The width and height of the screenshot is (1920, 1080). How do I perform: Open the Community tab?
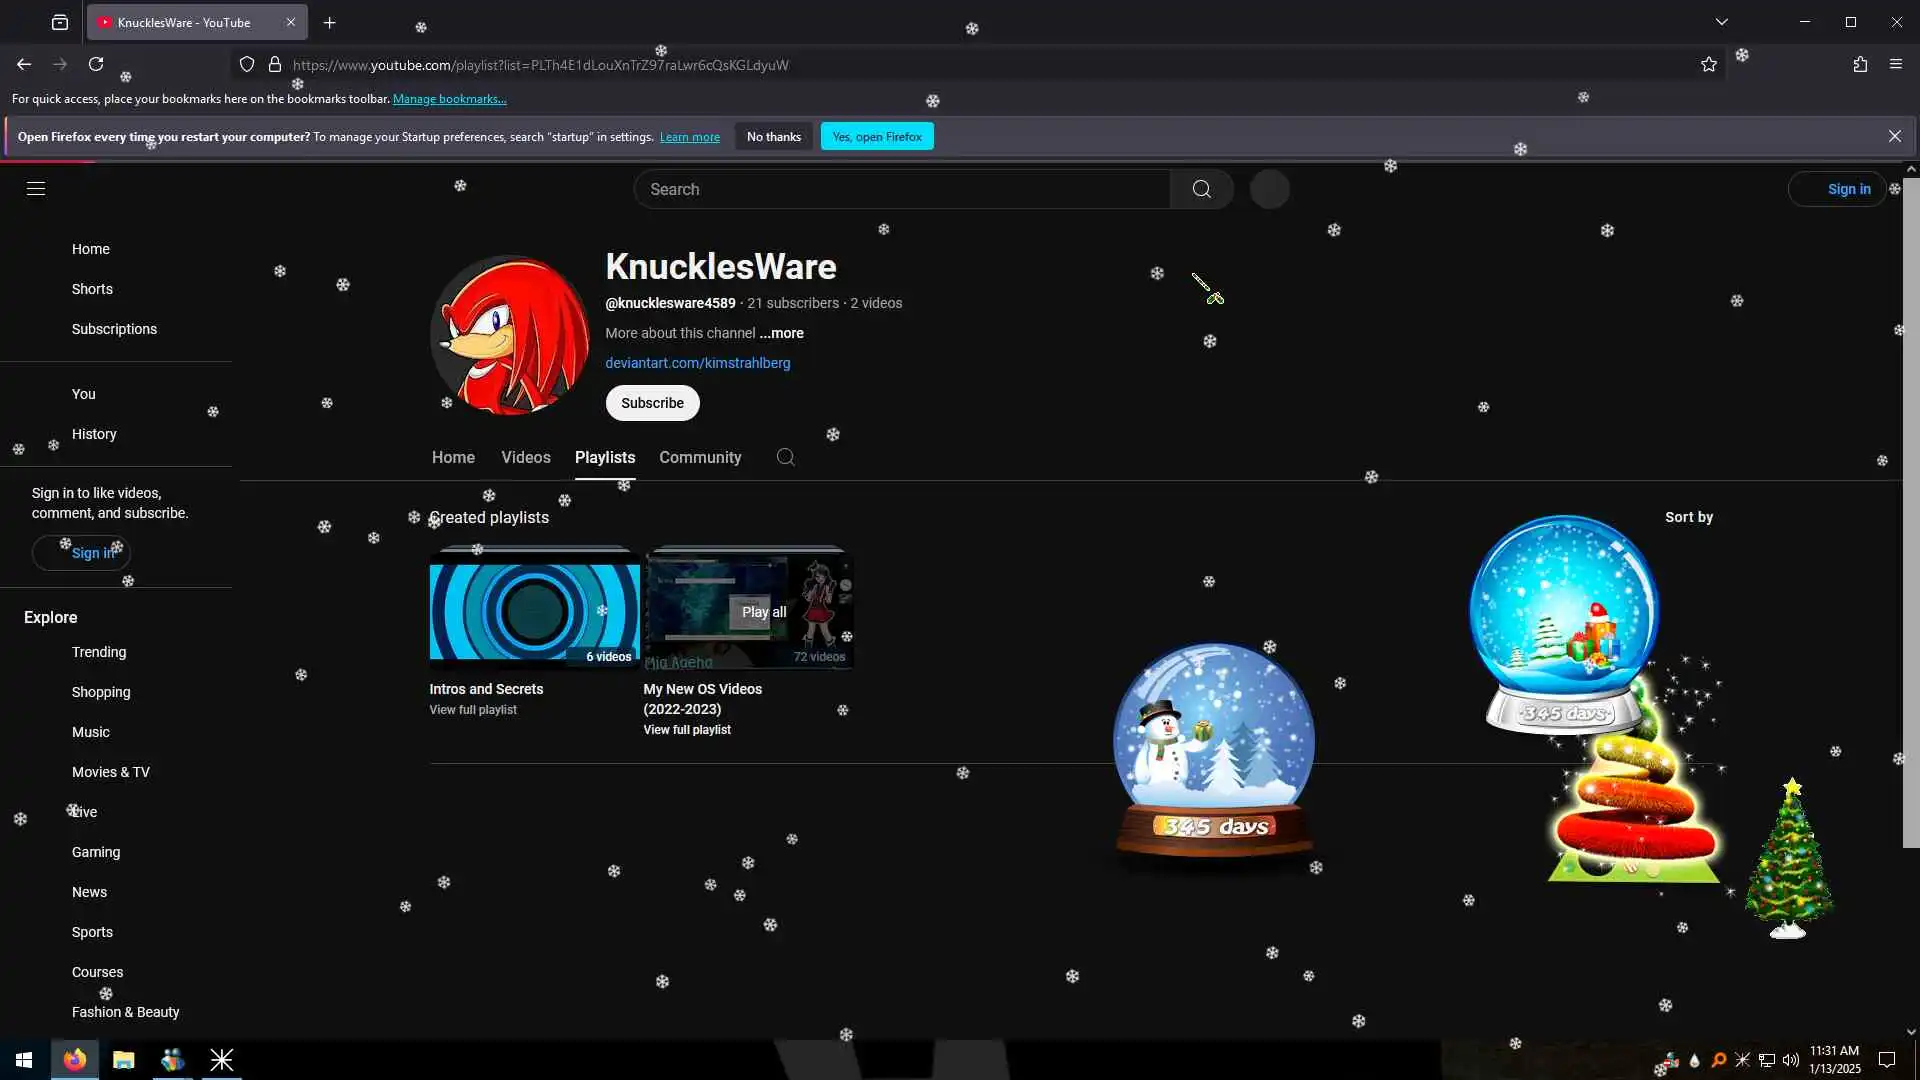tap(700, 457)
